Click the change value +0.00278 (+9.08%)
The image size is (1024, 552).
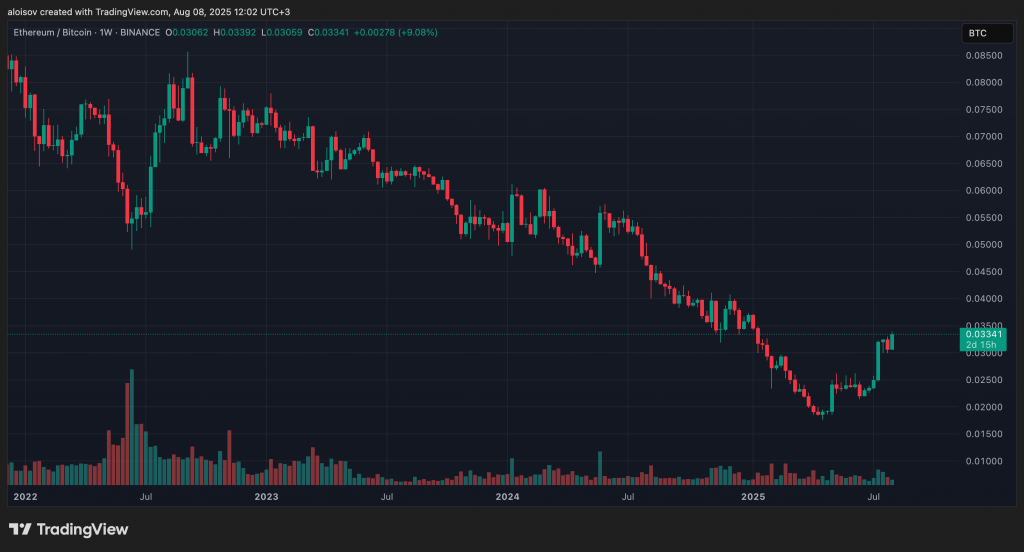coord(396,32)
